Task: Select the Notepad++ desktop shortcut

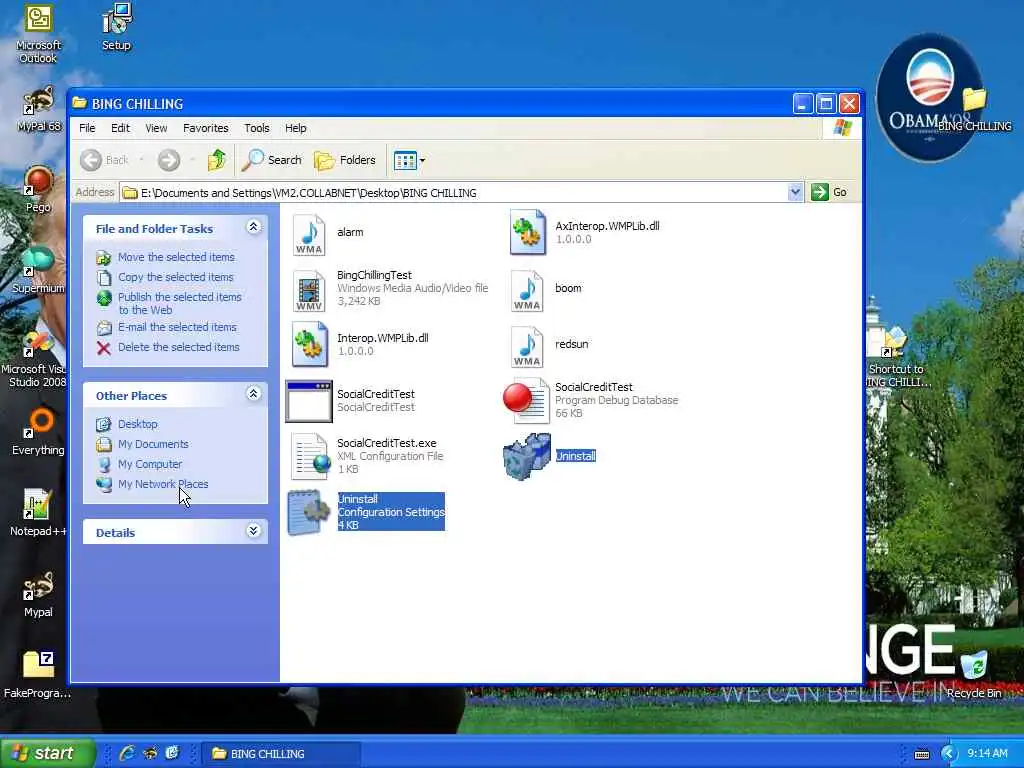Action: coord(38,513)
